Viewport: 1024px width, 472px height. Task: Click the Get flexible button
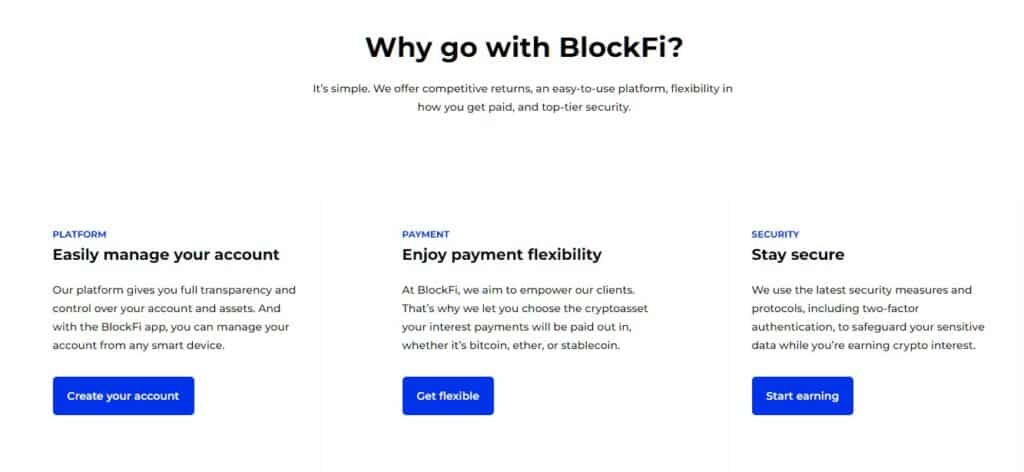448,396
